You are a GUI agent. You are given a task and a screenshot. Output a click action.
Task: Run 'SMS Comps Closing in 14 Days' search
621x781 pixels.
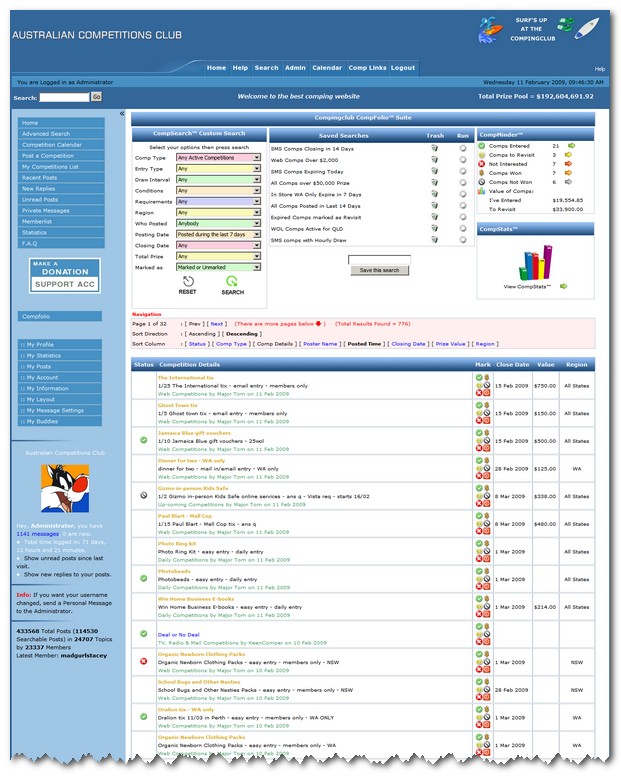pyautogui.click(x=463, y=148)
